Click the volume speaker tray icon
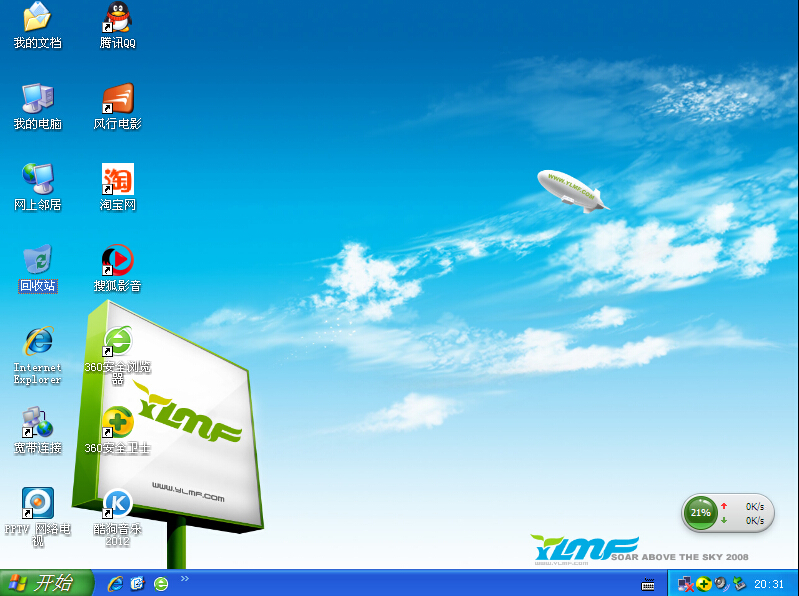This screenshot has width=799, height=596. 721,584
